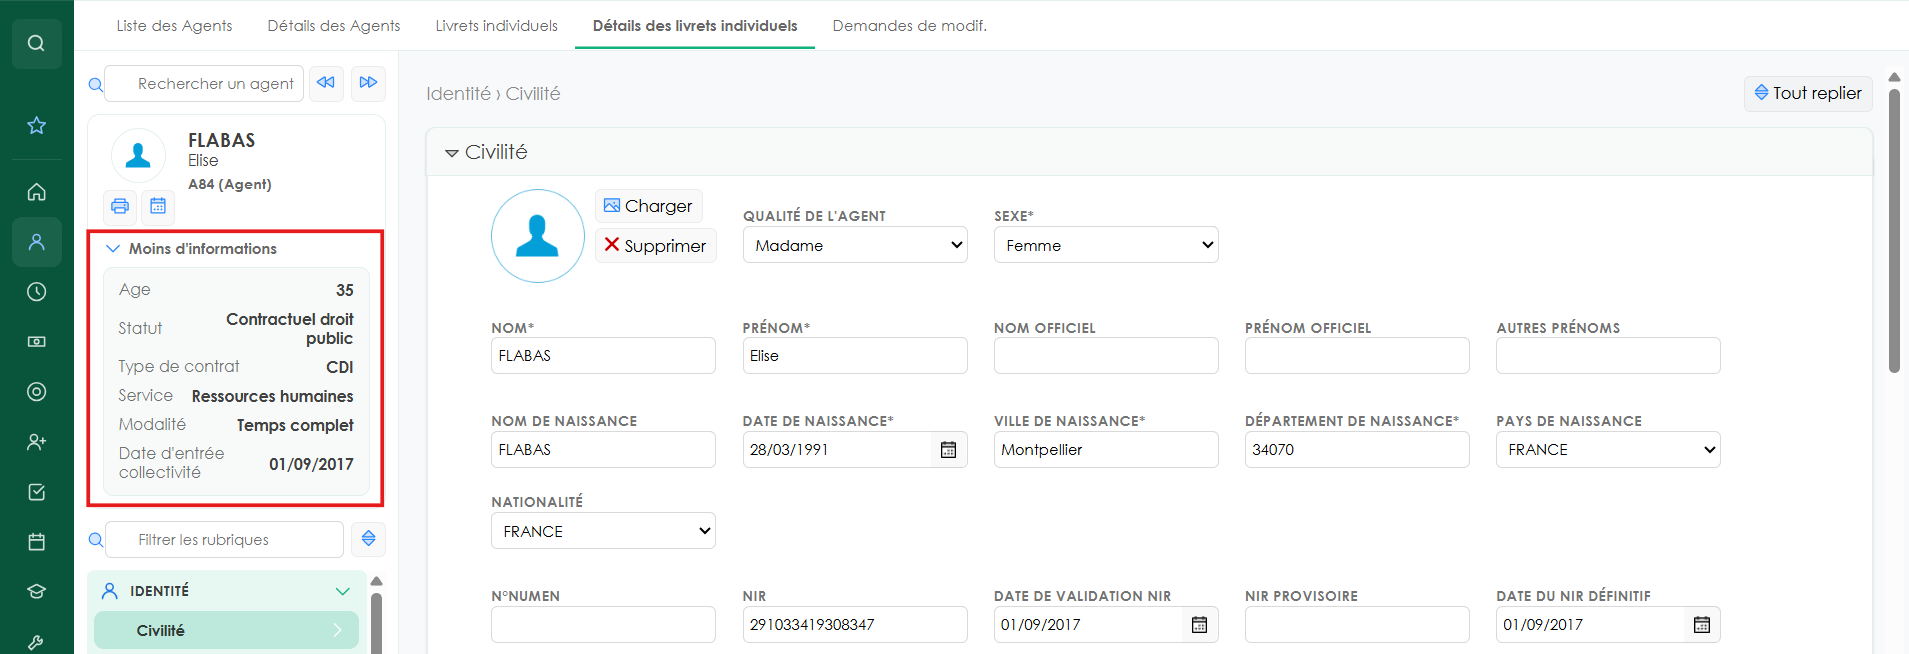Image resolution: width=1909 pixels, height=654 pixels.
Task: Open the checklist icon in sidebar
Action: coord(36,492)
